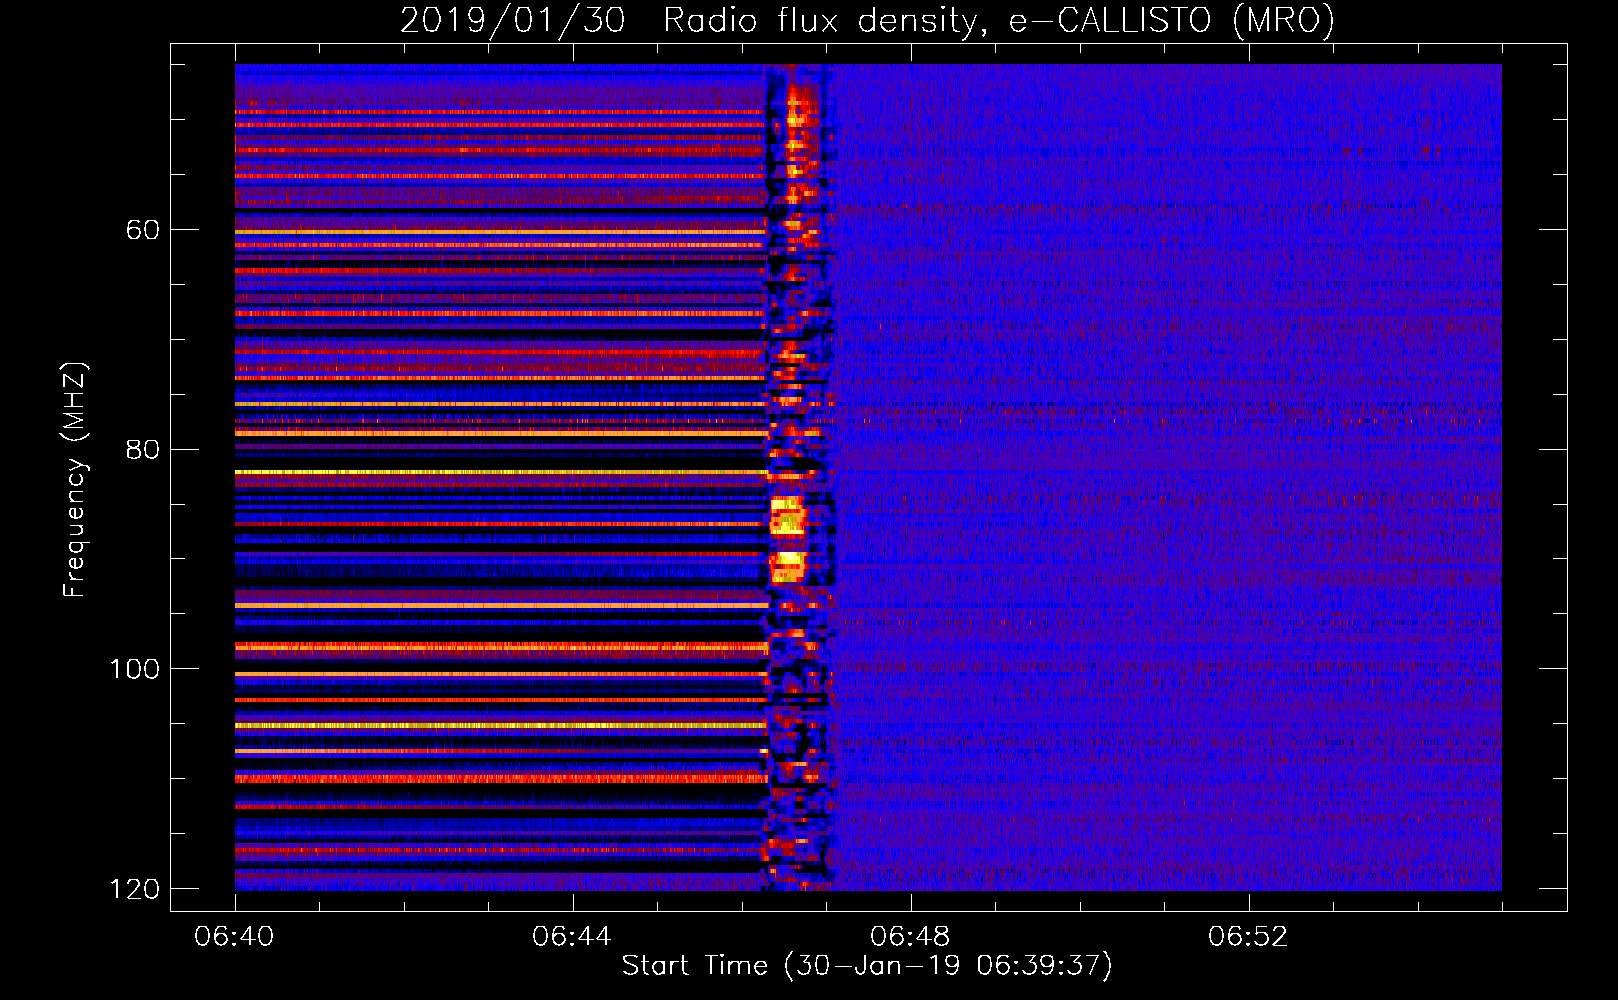Click the 100 frequency tick label
Image resolution: width=1618 pixels, height=1000 pixels.
pos(134,668)
